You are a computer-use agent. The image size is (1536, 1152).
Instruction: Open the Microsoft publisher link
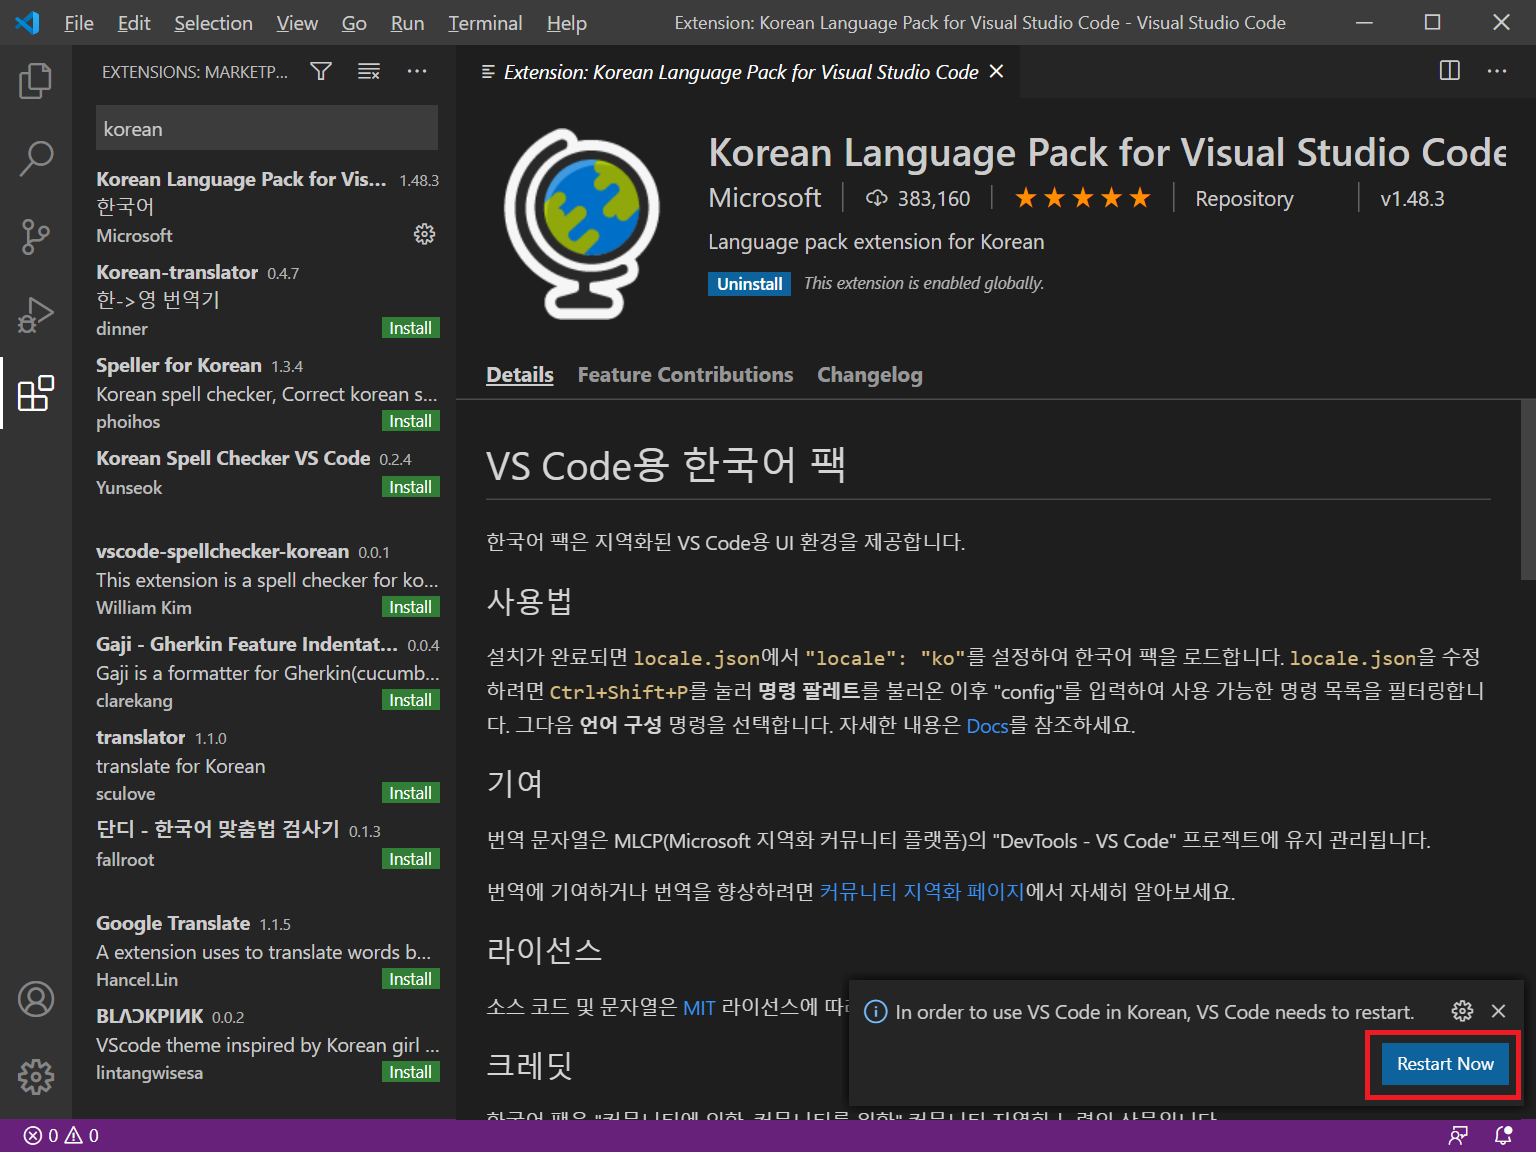(x=765, y=198)
